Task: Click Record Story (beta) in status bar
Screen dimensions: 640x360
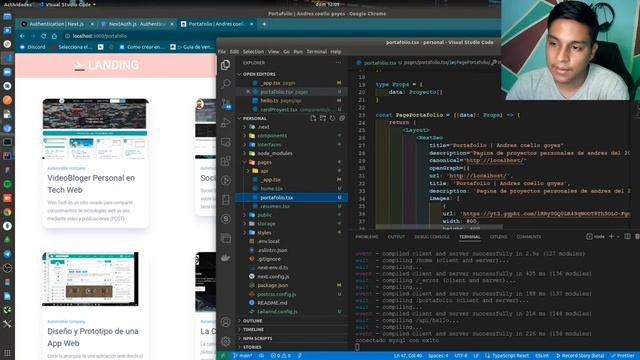Action: coord(580,356)
